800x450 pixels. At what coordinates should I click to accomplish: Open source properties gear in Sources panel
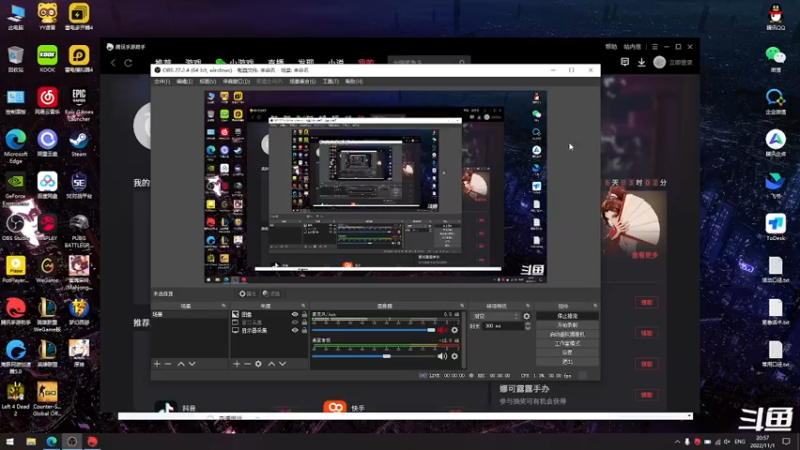point(258,364)
